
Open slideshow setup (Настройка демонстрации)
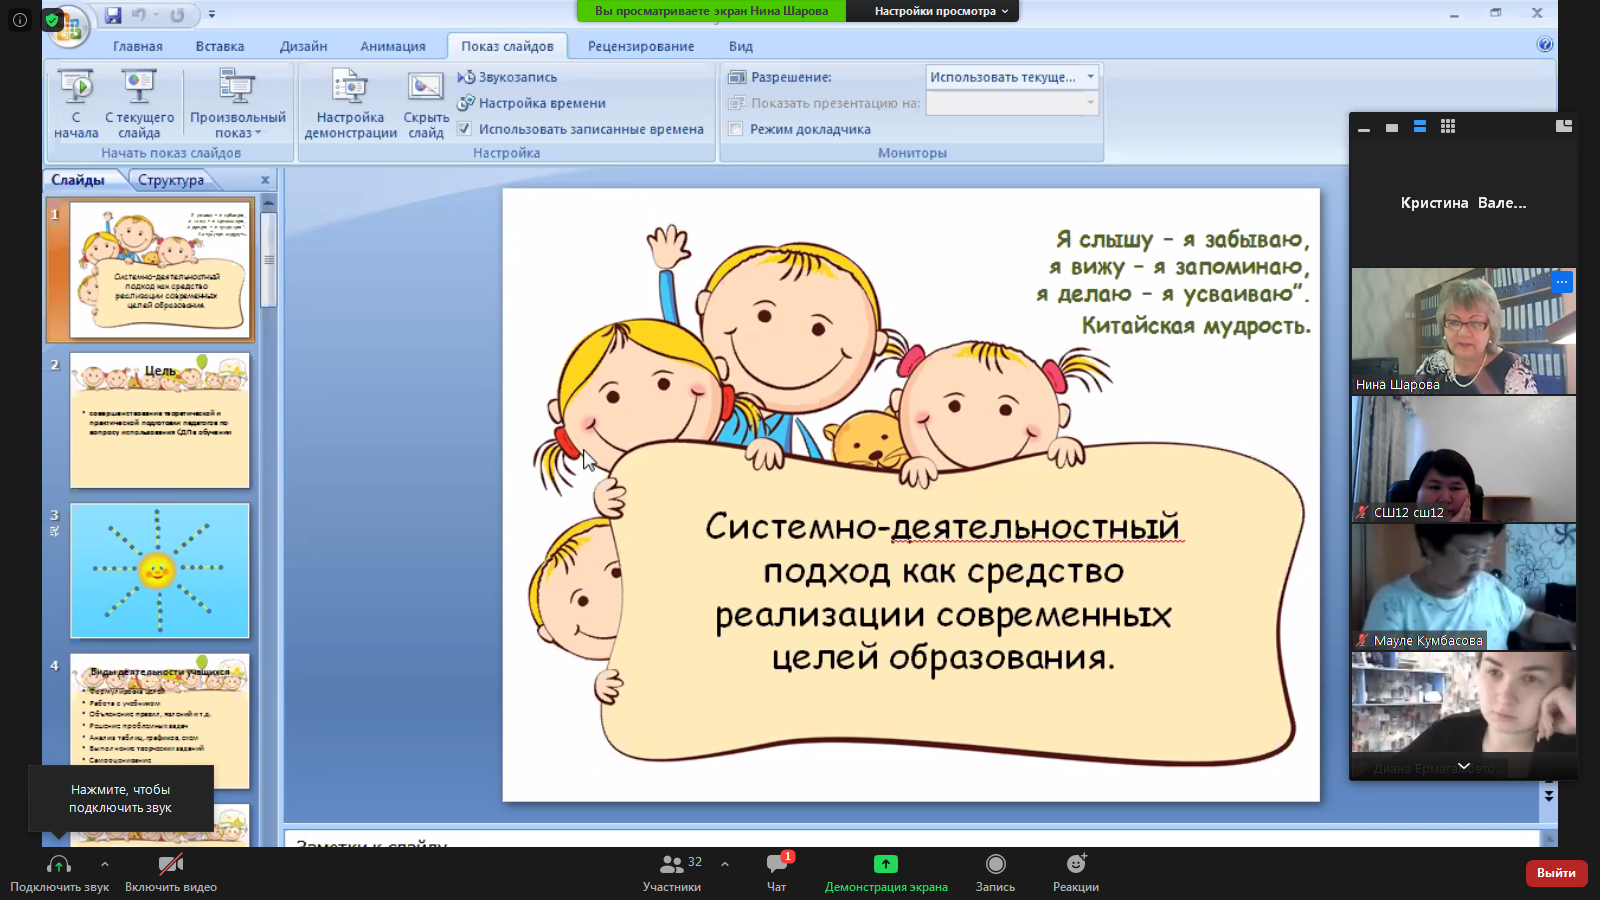(350, 88)
